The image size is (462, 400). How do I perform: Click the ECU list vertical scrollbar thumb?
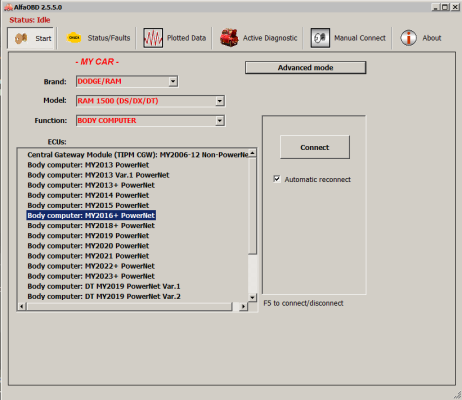253,206
